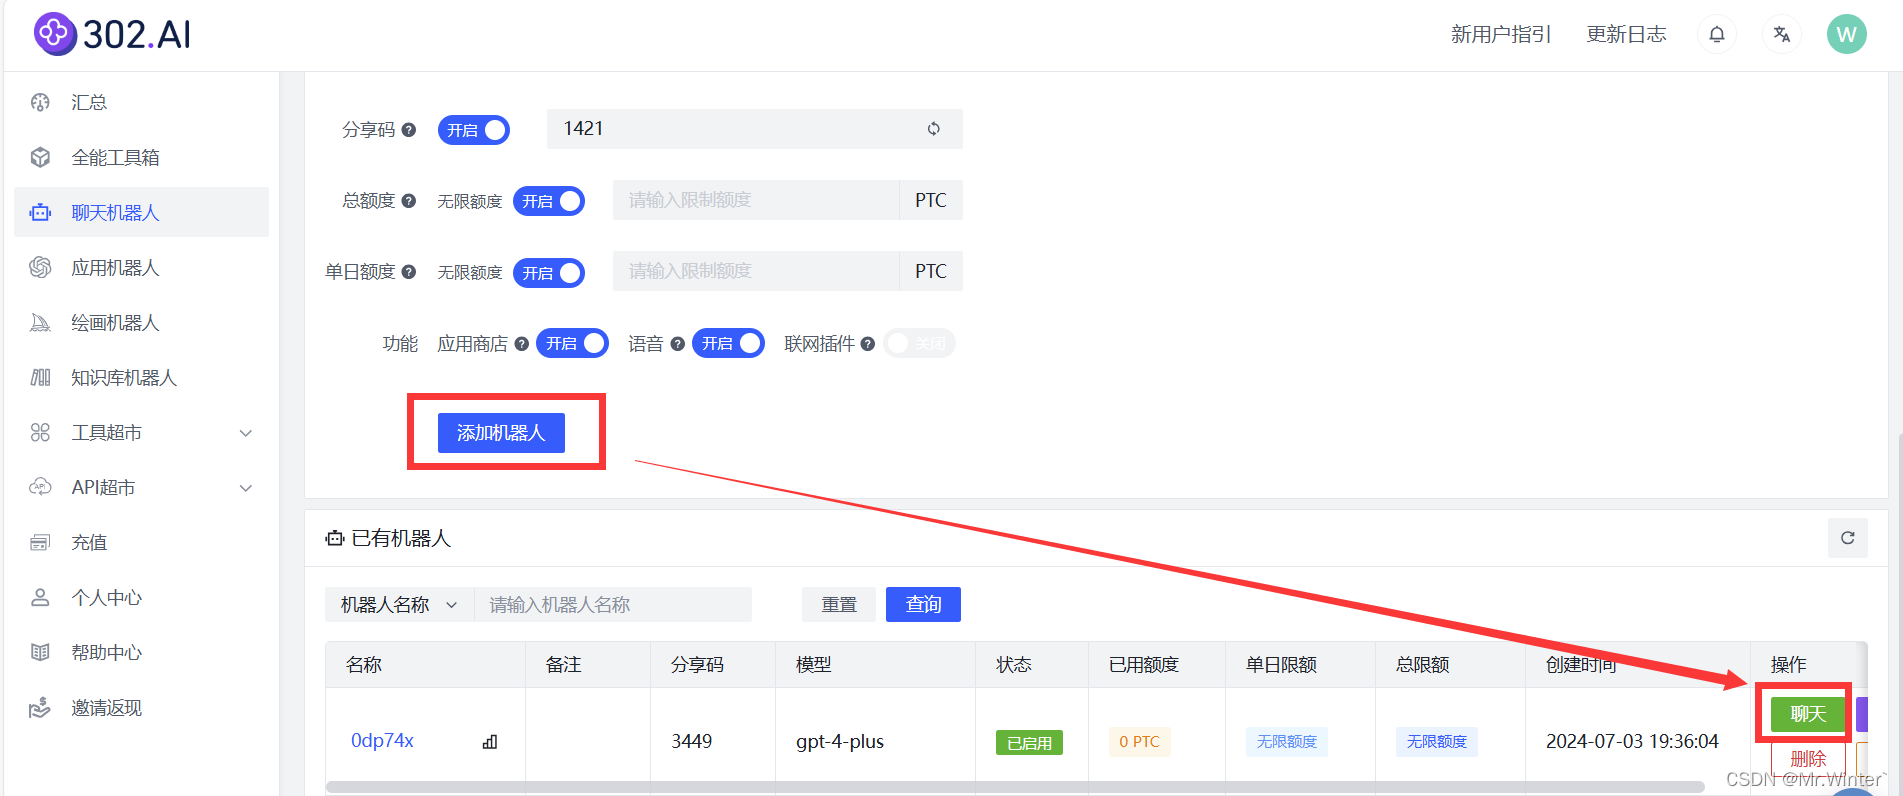The width and height of the screenshot is (1903, 796).
Task: Click help icon next to 总额度
Action: pyautogui.click(x=408, y=201)
